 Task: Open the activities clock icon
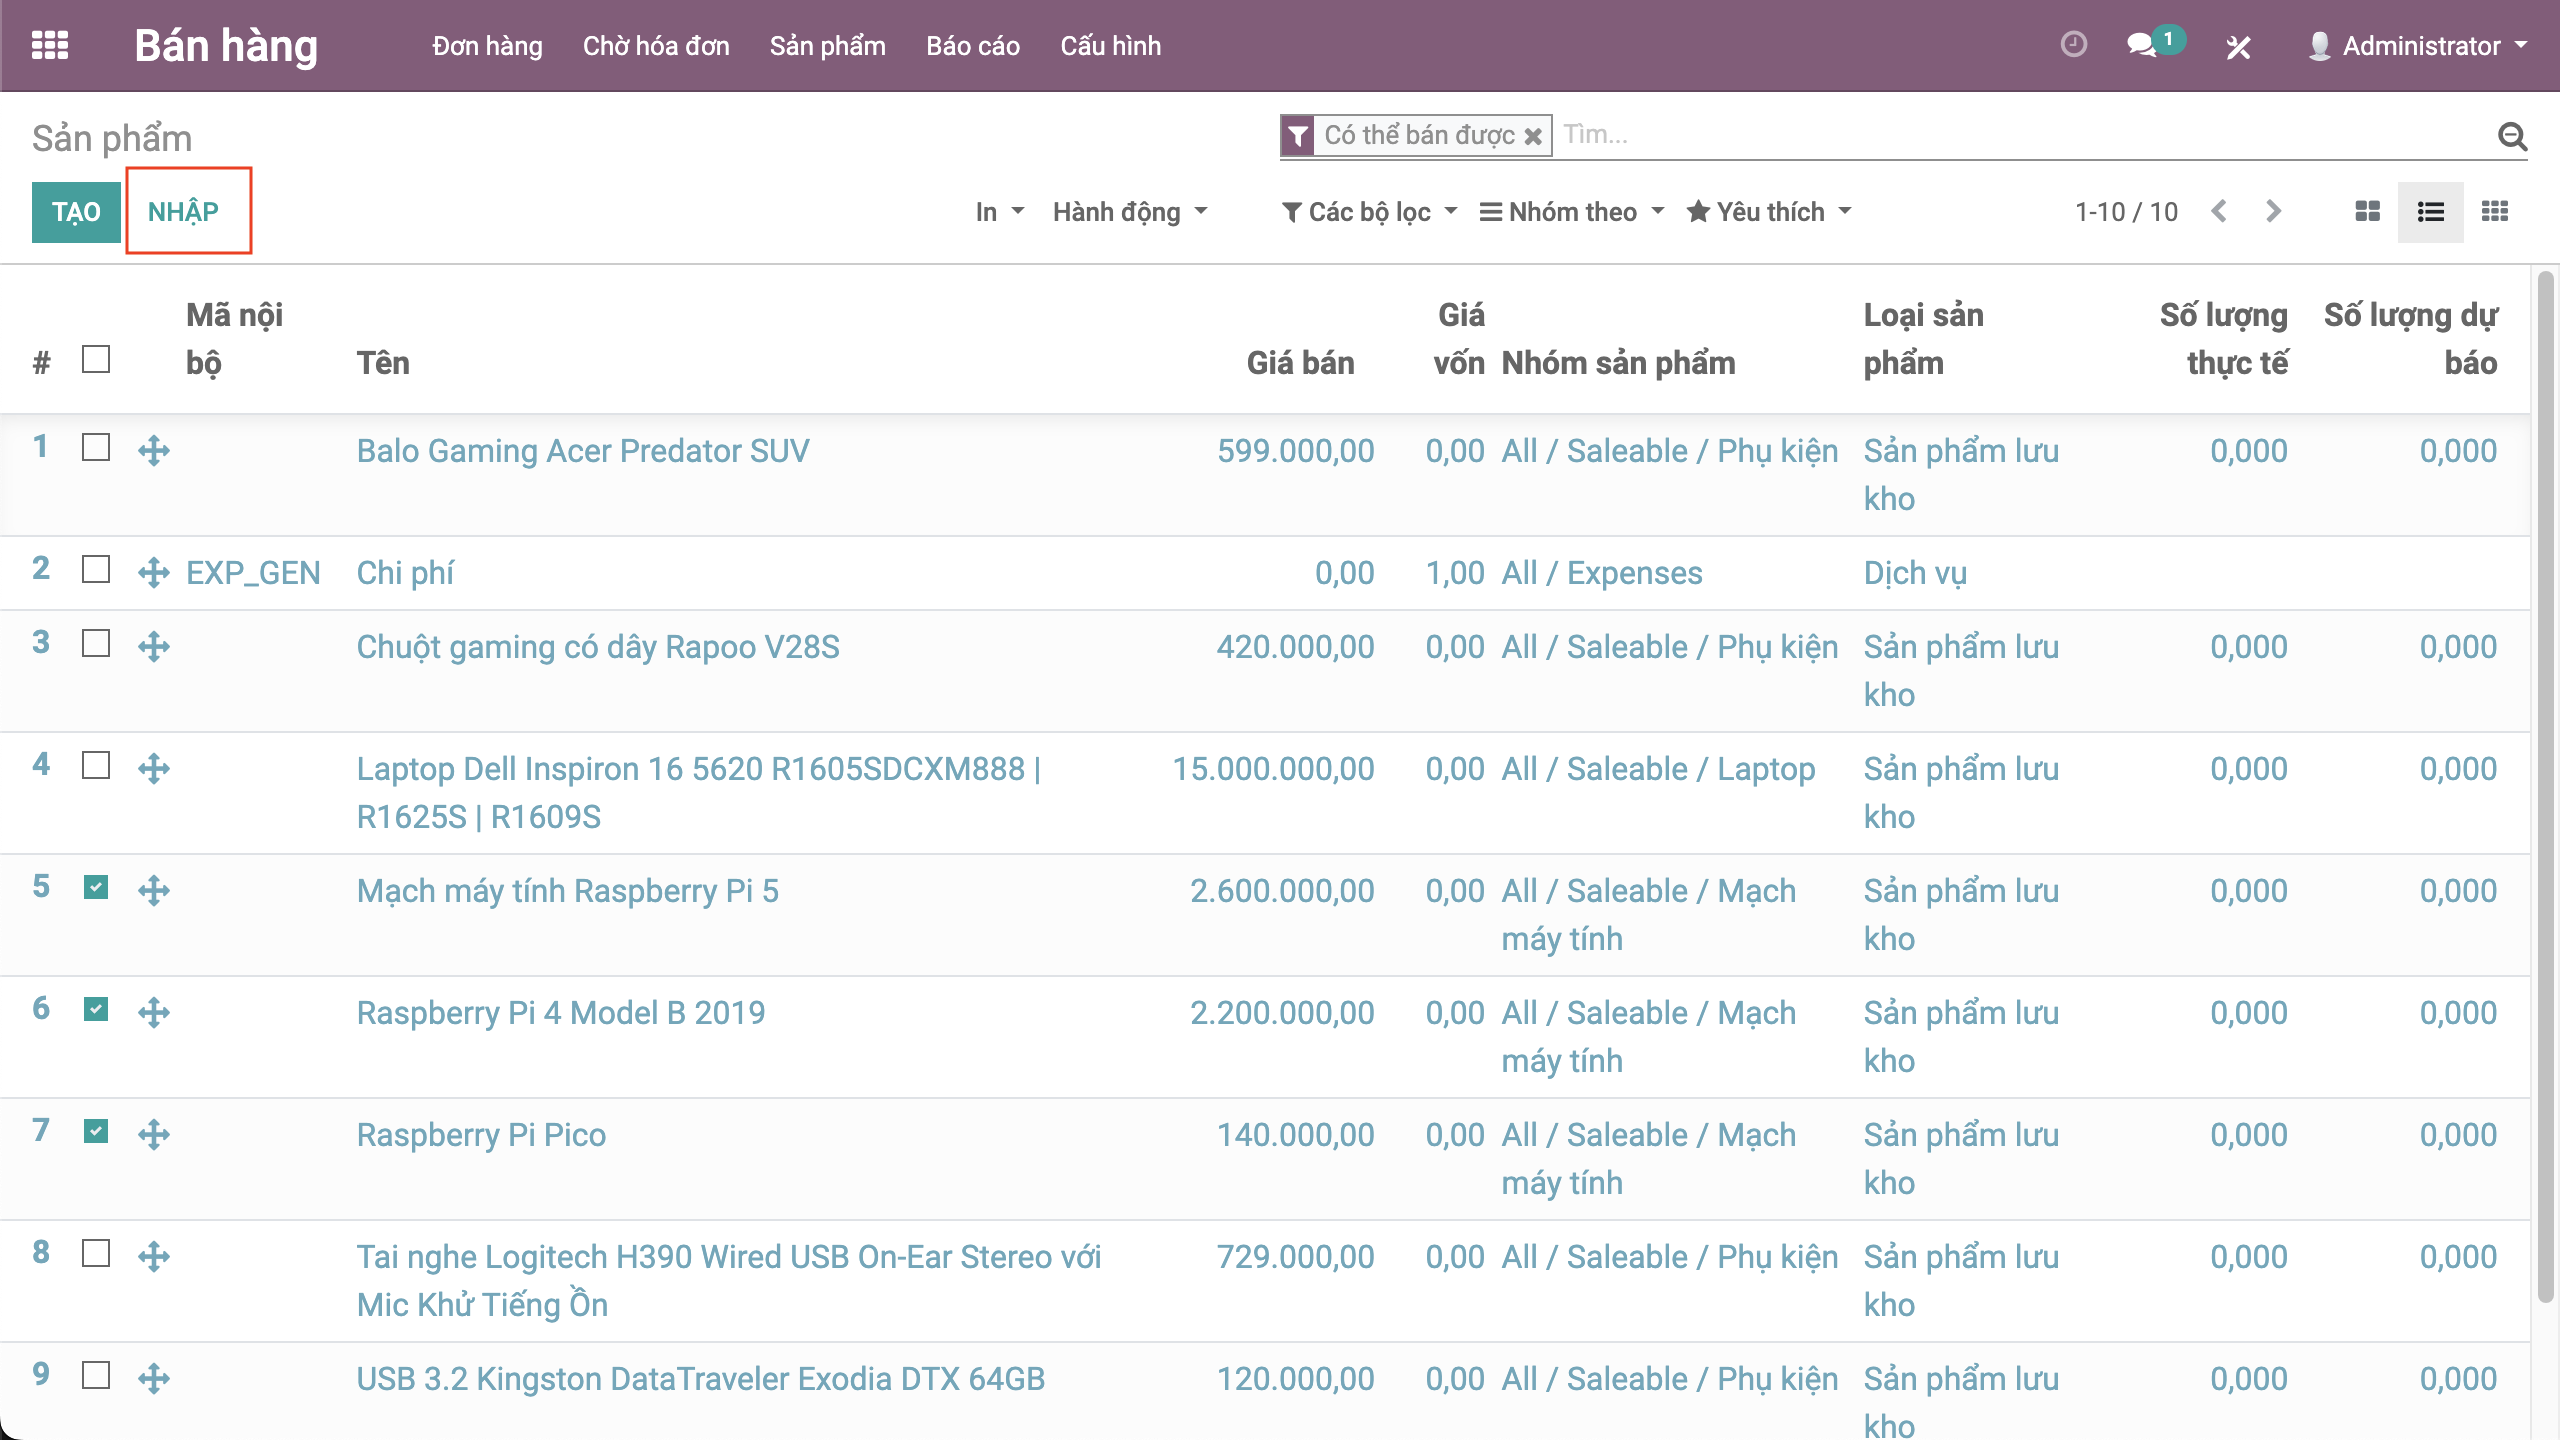pos(2073,45)
